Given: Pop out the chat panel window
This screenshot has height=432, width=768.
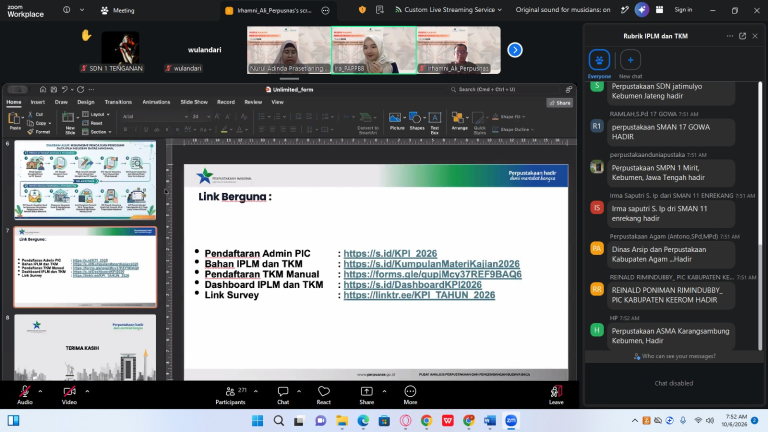Looking at the screenshot, I should (743, 36).
